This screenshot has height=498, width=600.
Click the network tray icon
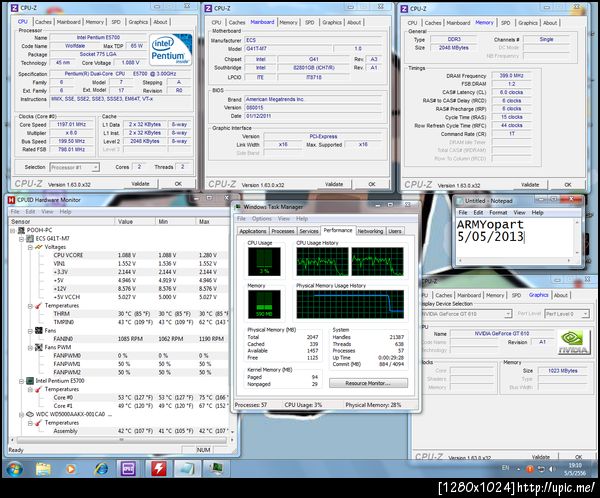pyautogui.click(x=541, y=469)
